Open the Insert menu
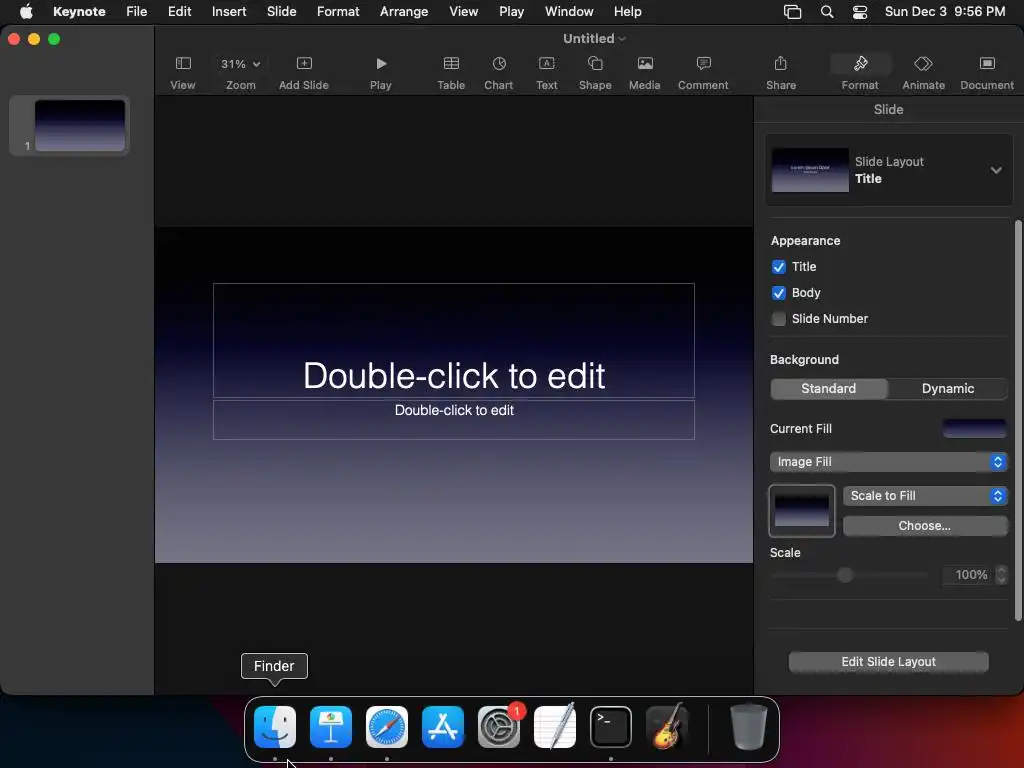Viewport: 1024px width, 768px height. (229, 12)
